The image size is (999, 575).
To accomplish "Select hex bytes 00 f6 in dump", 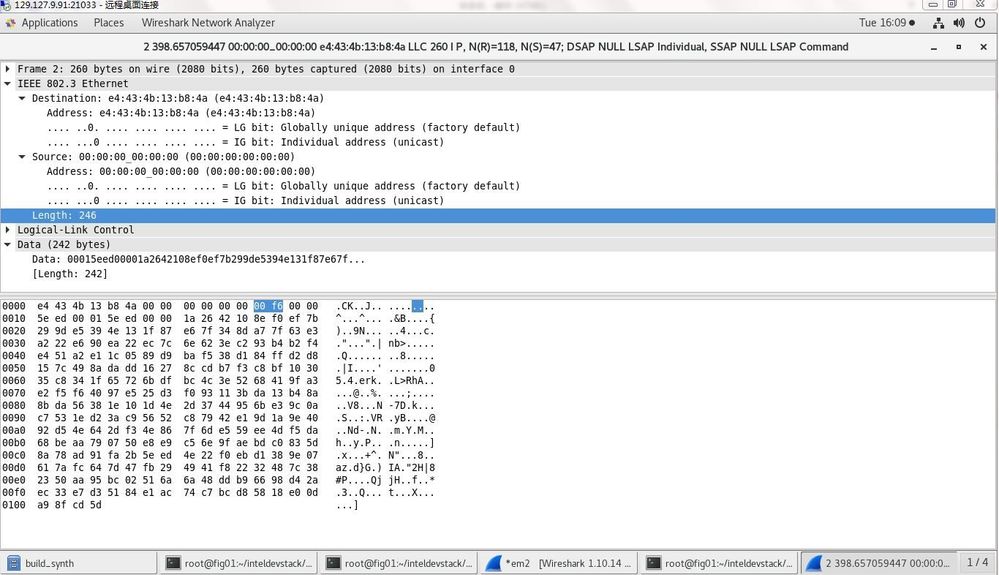I will pos(268,306).
